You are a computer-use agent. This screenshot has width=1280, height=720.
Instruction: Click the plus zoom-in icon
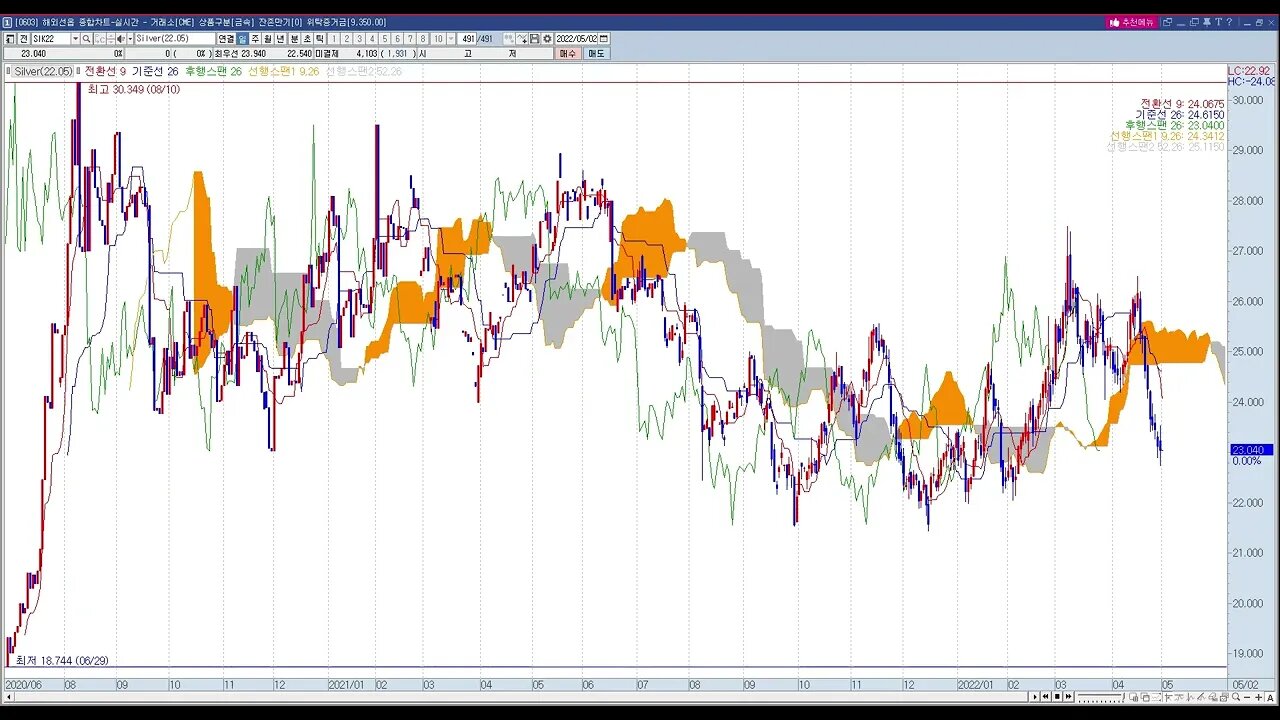click(x=1258, y=696)
